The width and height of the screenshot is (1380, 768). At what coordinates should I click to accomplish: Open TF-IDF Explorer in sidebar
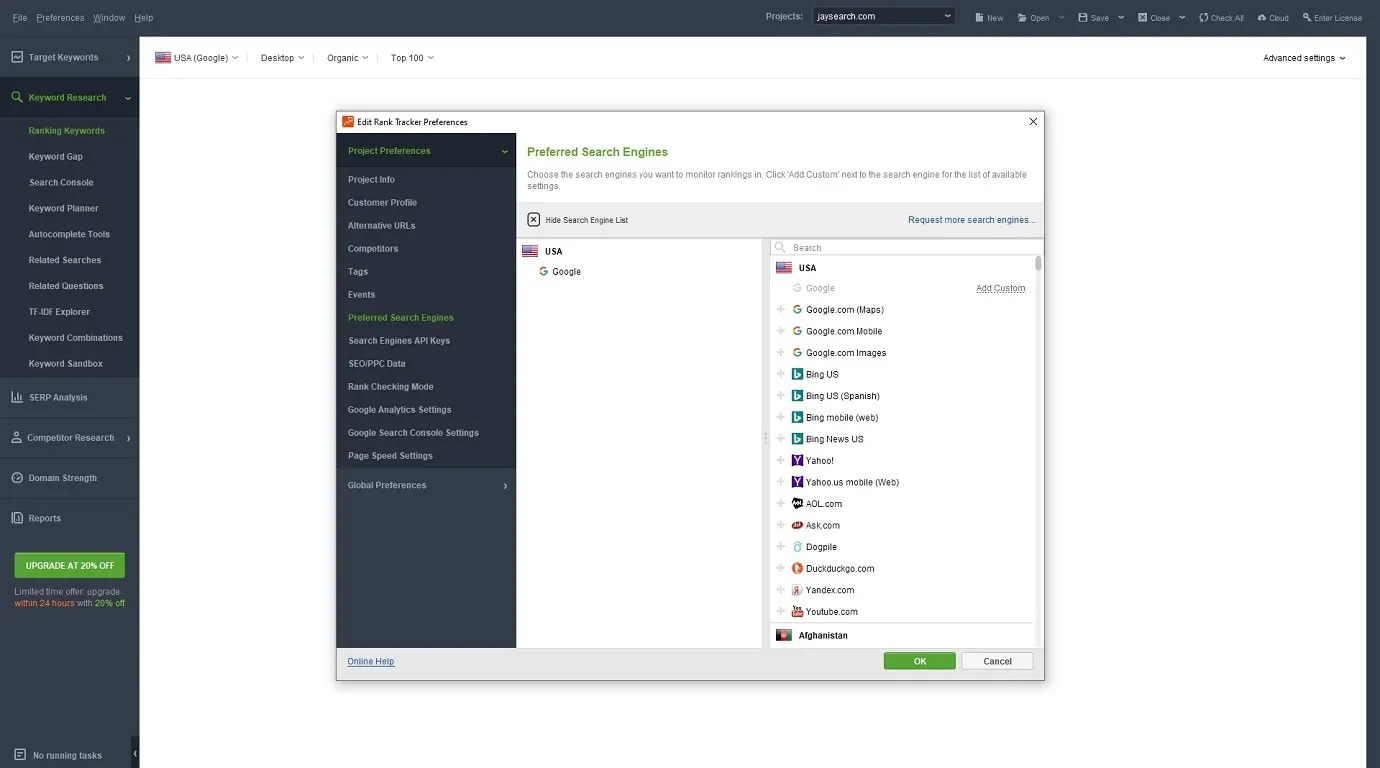pos(59,312)
